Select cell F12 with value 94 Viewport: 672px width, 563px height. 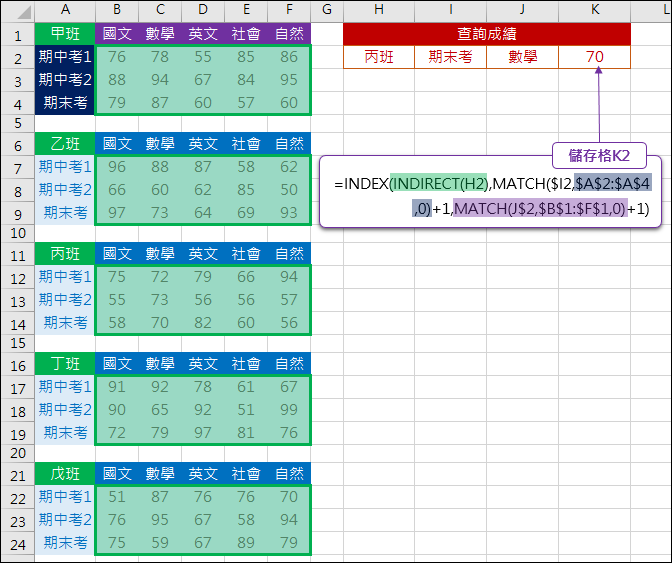click(x=289, y=276)
